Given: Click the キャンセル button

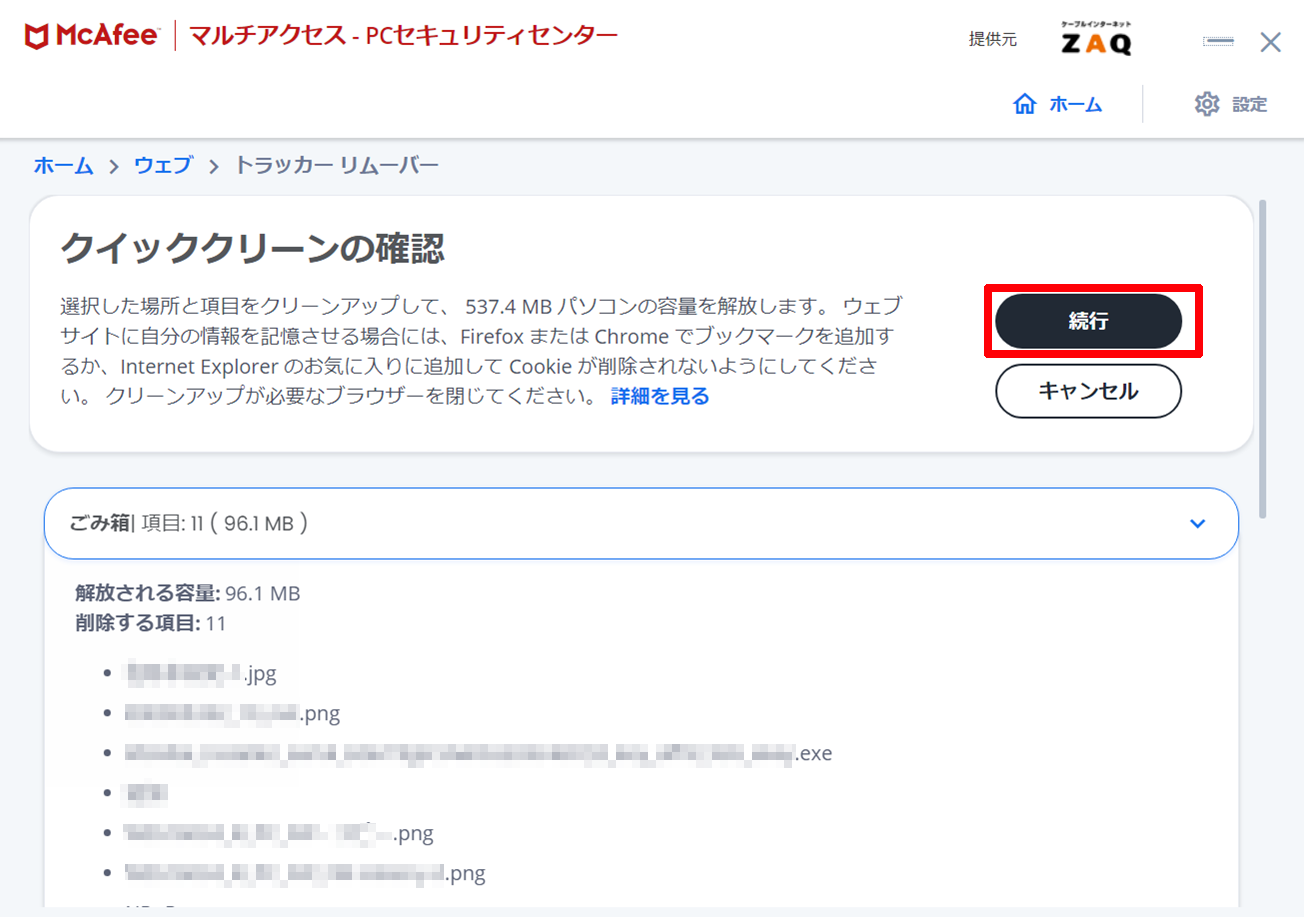Looking at the screenshot, I should tap(1088, 391).
